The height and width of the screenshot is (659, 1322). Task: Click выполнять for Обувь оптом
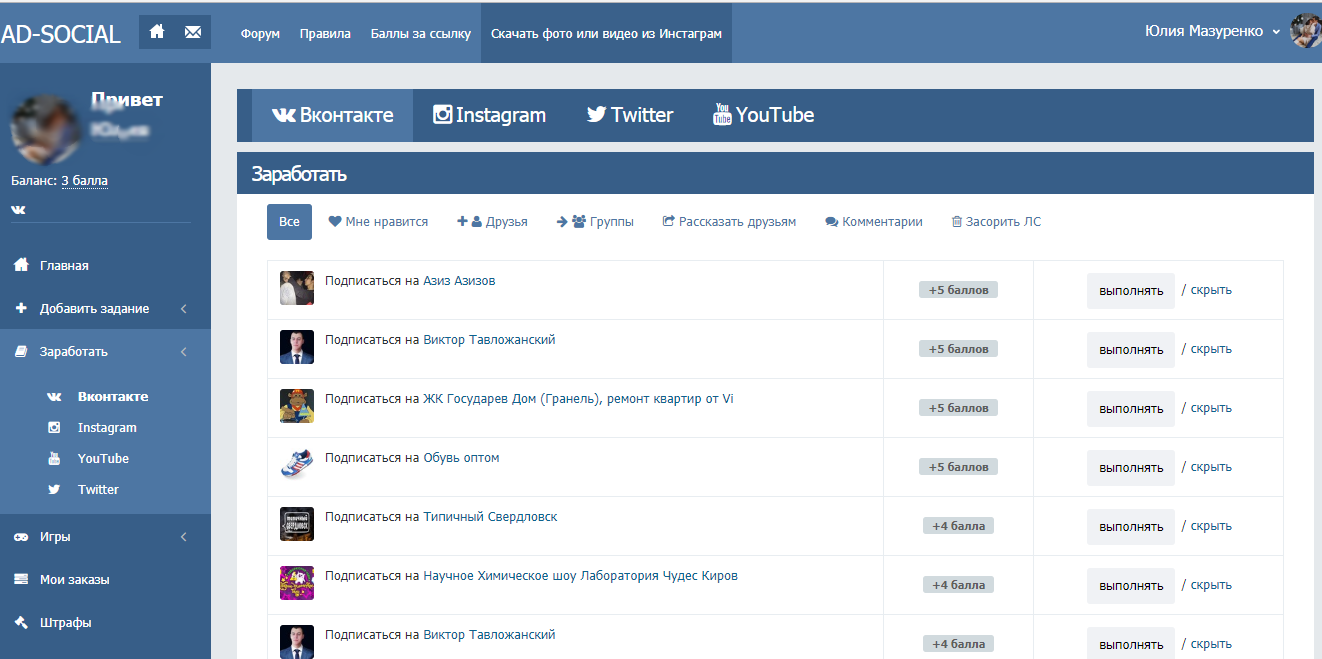point(1131,468)
